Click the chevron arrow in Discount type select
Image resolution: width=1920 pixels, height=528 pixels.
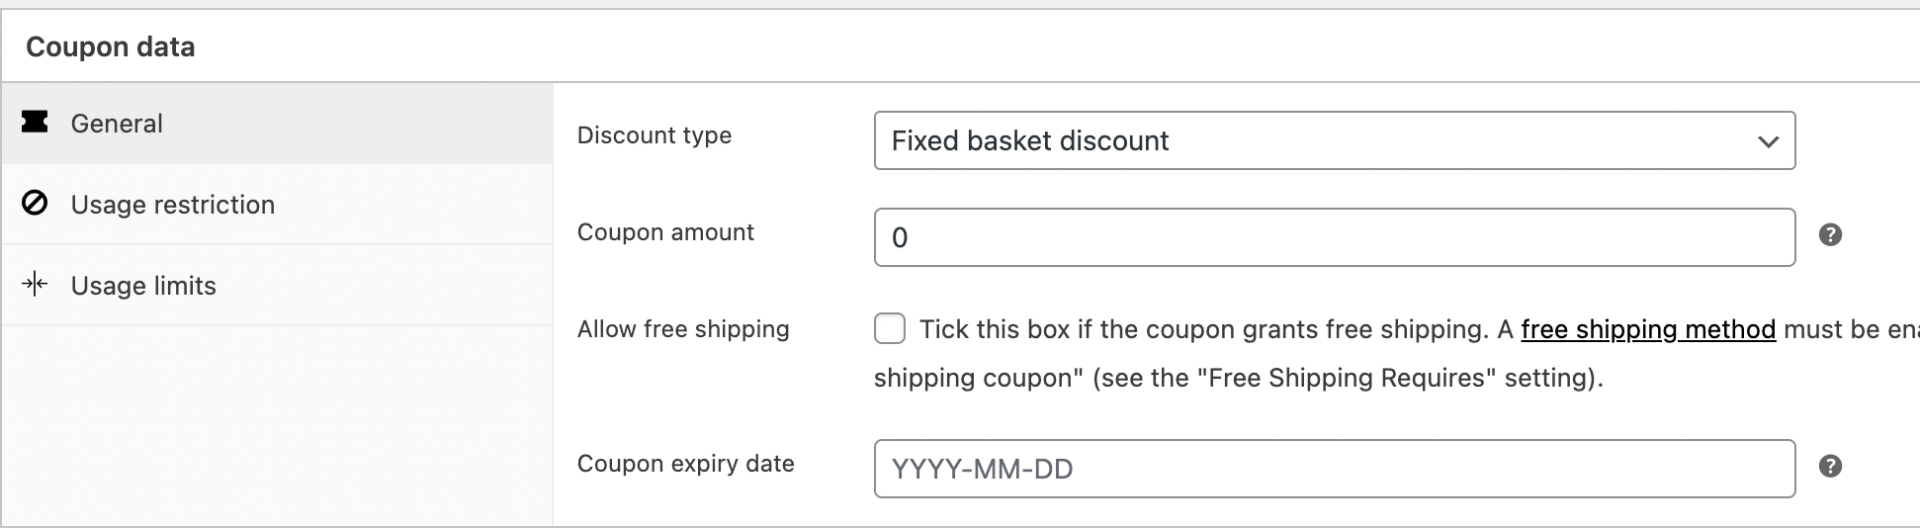[1767, 141]
